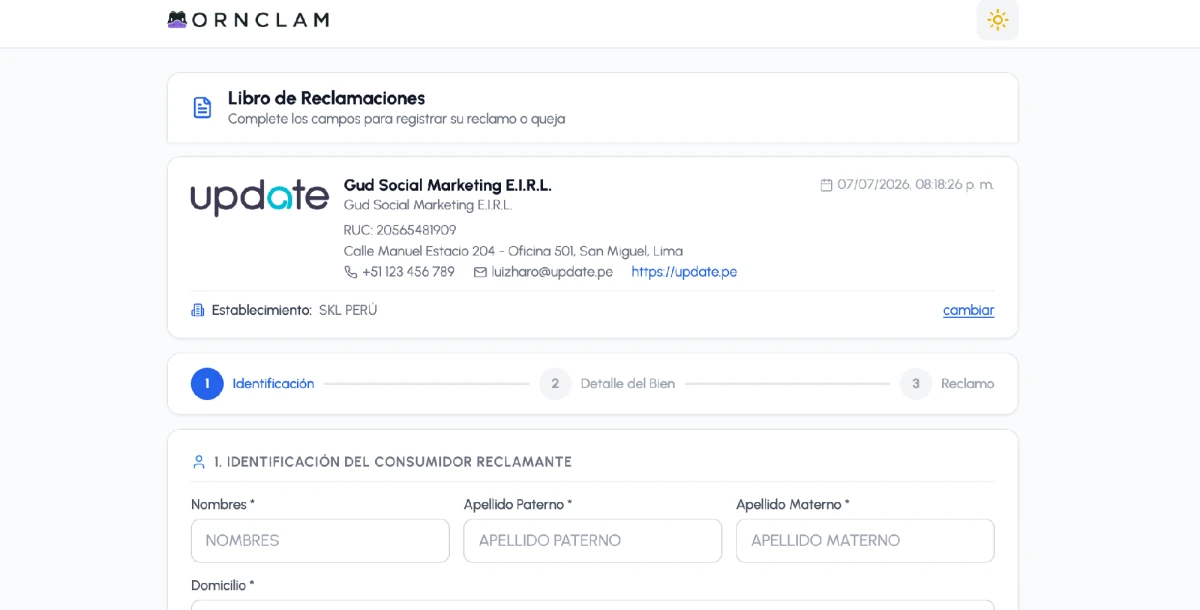The height and width of the screenshot is (610, 1200).
Task: Open the https://update.pe link
Action: [684, 272]
